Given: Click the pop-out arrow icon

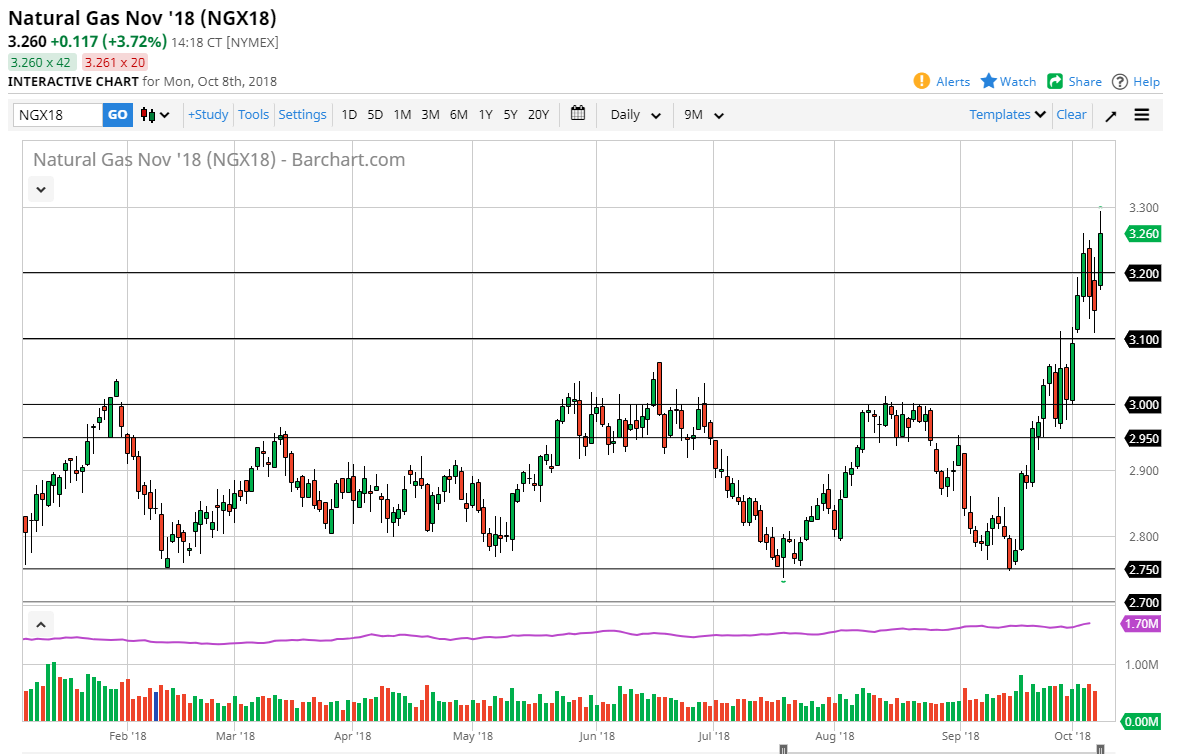Looking at the screenshot, I should click(x=1110, y=115).
